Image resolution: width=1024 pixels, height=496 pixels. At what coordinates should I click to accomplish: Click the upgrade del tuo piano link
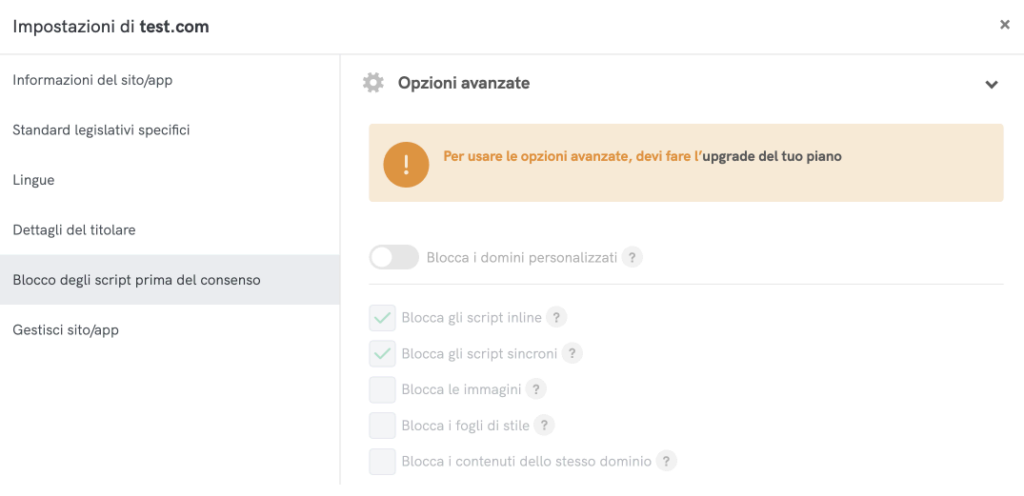tap(770, 157)
